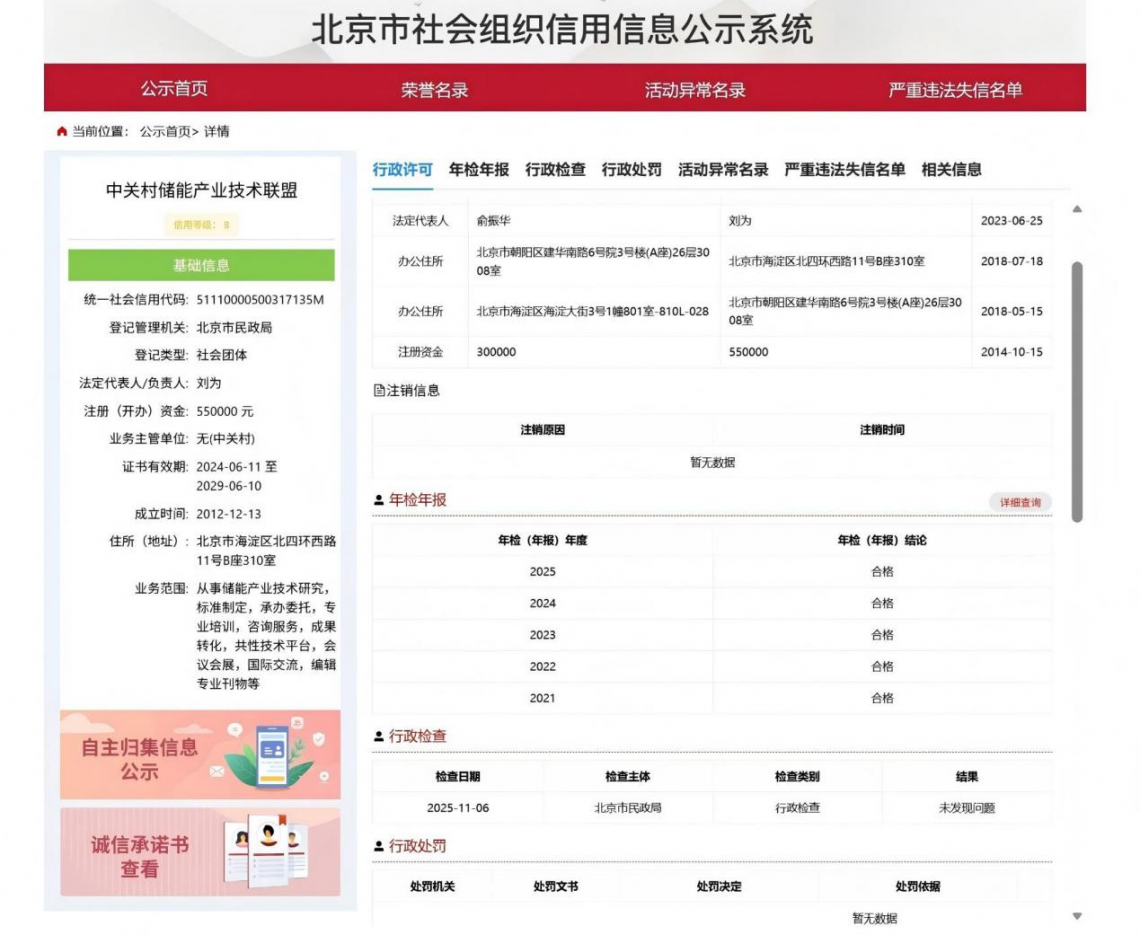Switch to the 相关信息 tab
The image size is (1140, 935).
(951, 169)
